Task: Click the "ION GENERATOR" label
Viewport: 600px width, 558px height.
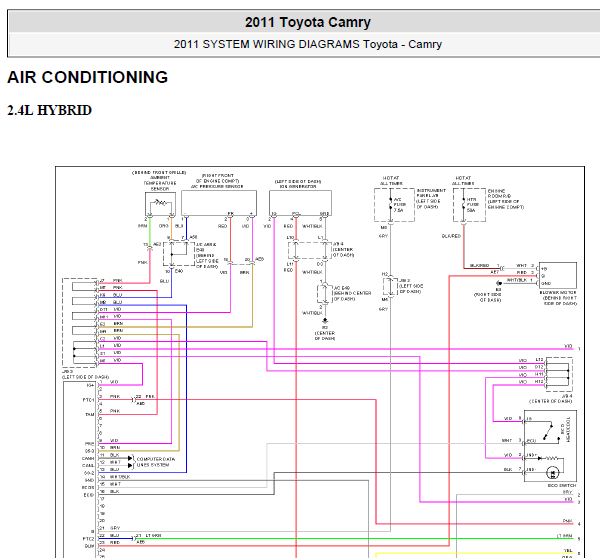Action: coord(298,186)
